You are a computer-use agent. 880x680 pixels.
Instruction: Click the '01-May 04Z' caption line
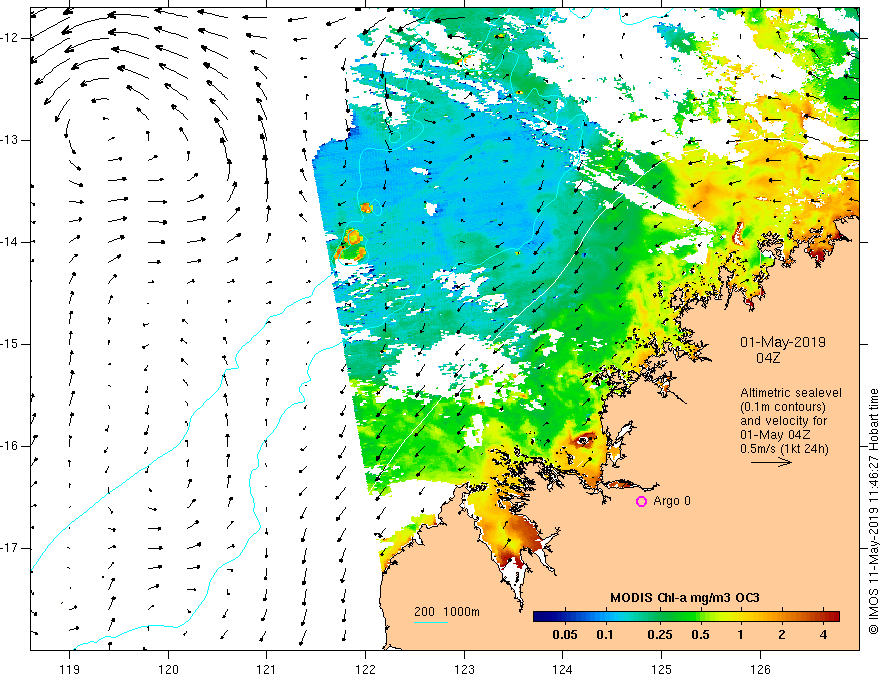(774, 435)
